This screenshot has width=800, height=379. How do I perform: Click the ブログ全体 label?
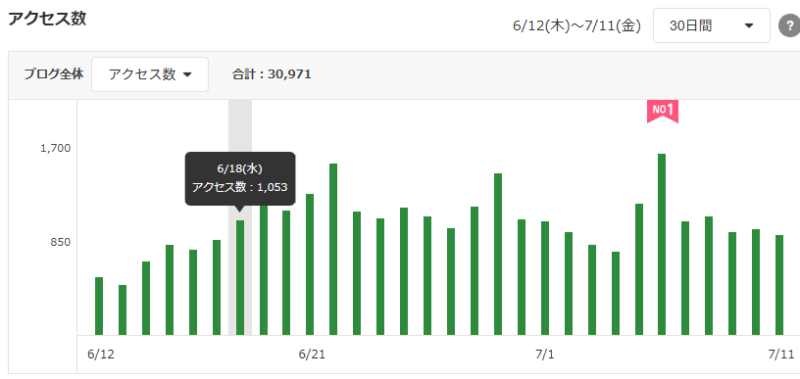pos(54,74)
